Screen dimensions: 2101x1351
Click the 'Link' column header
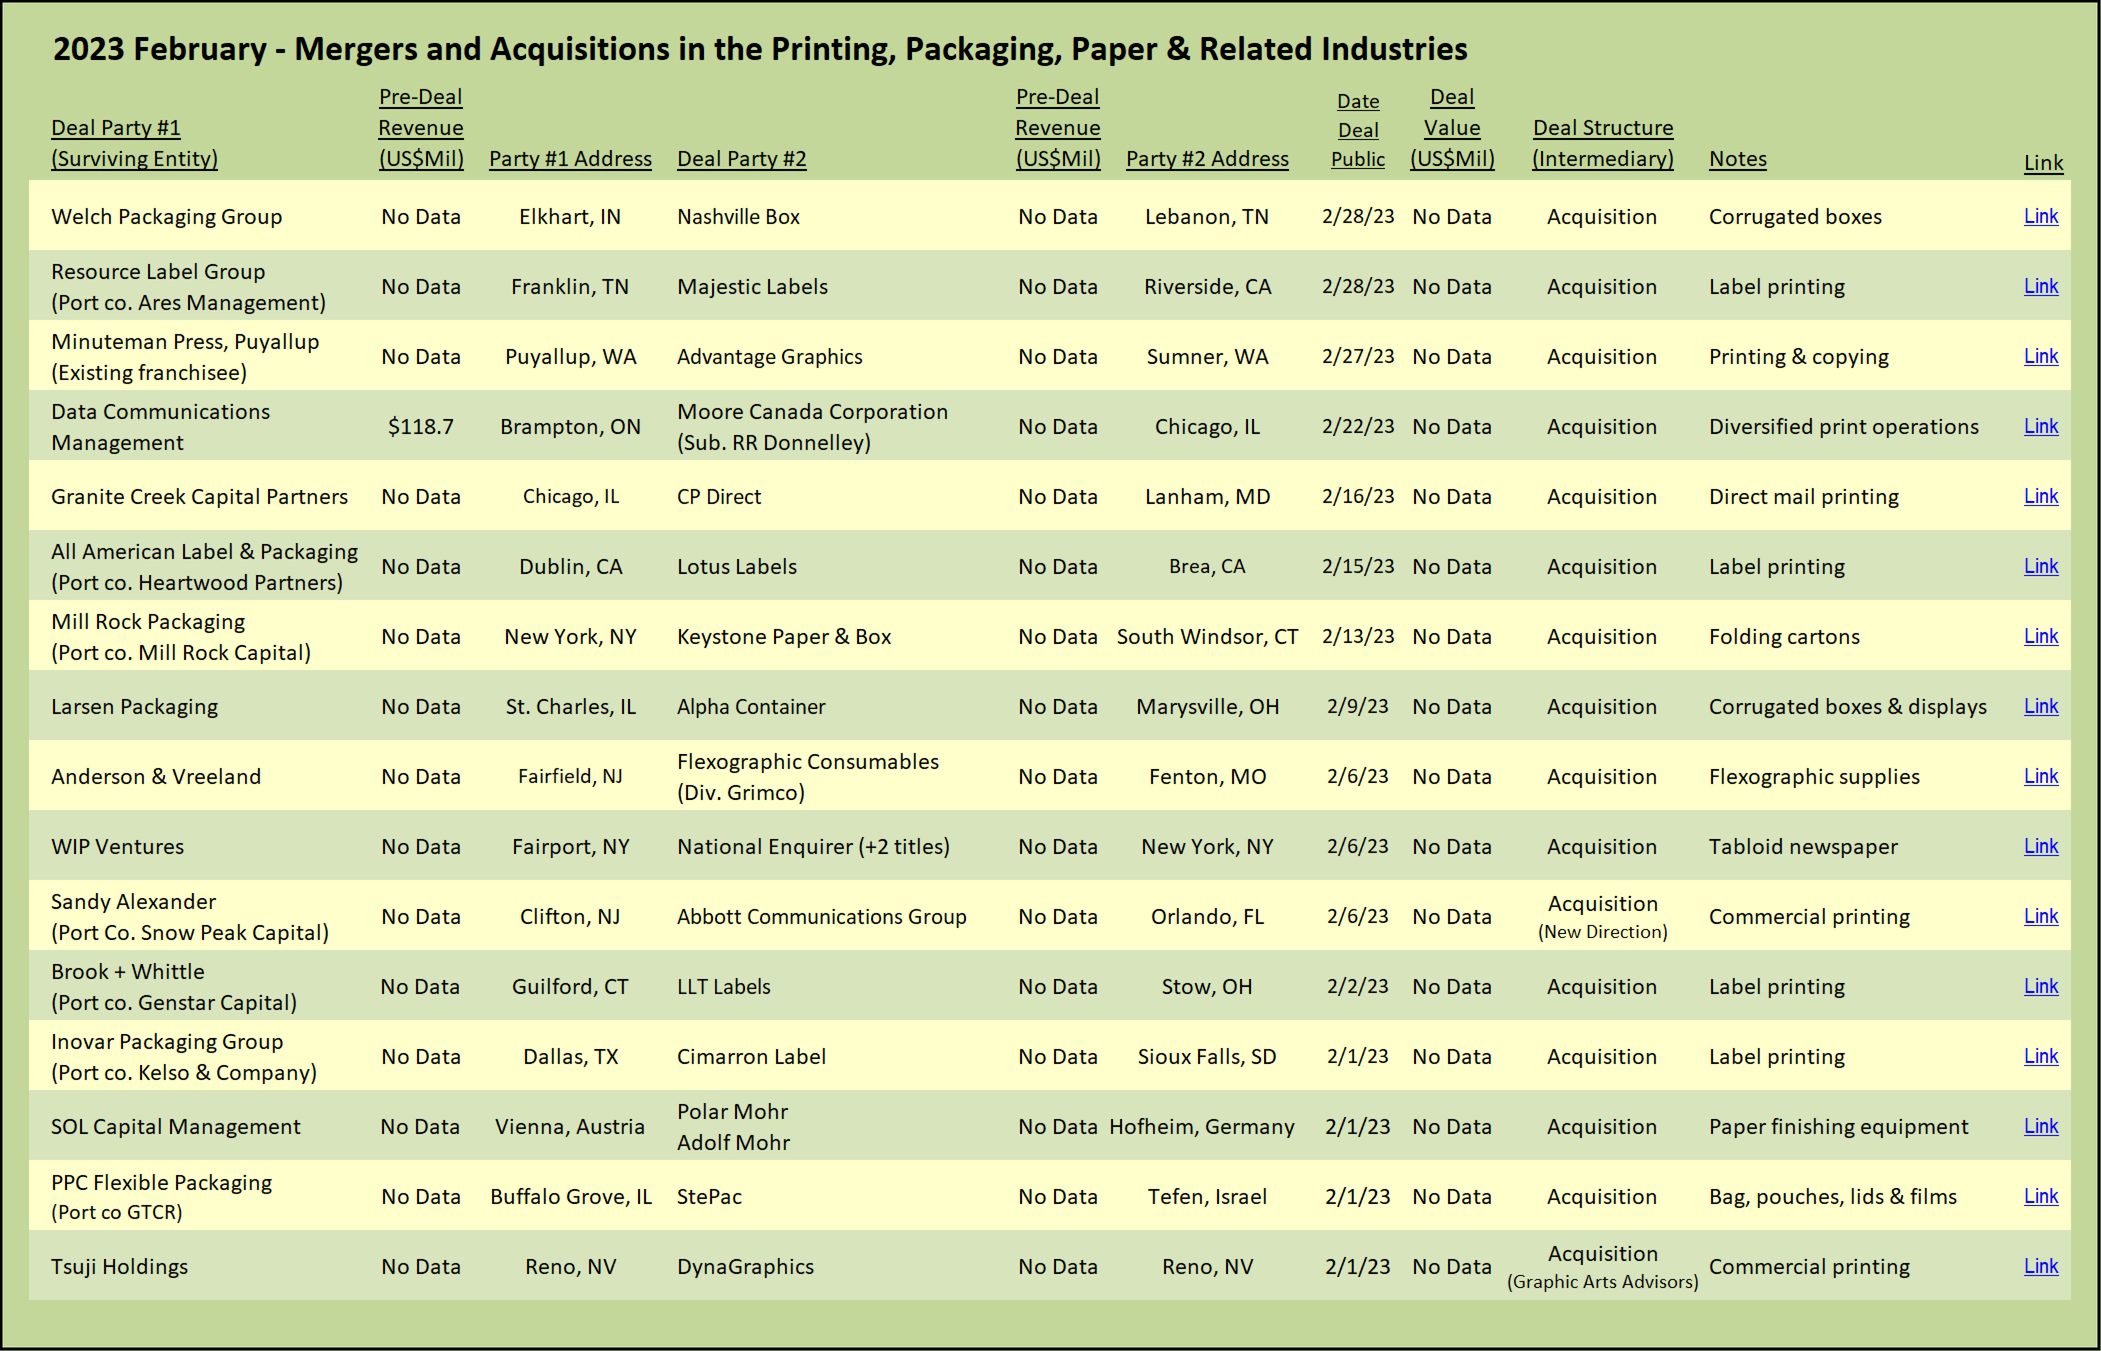2043,163
